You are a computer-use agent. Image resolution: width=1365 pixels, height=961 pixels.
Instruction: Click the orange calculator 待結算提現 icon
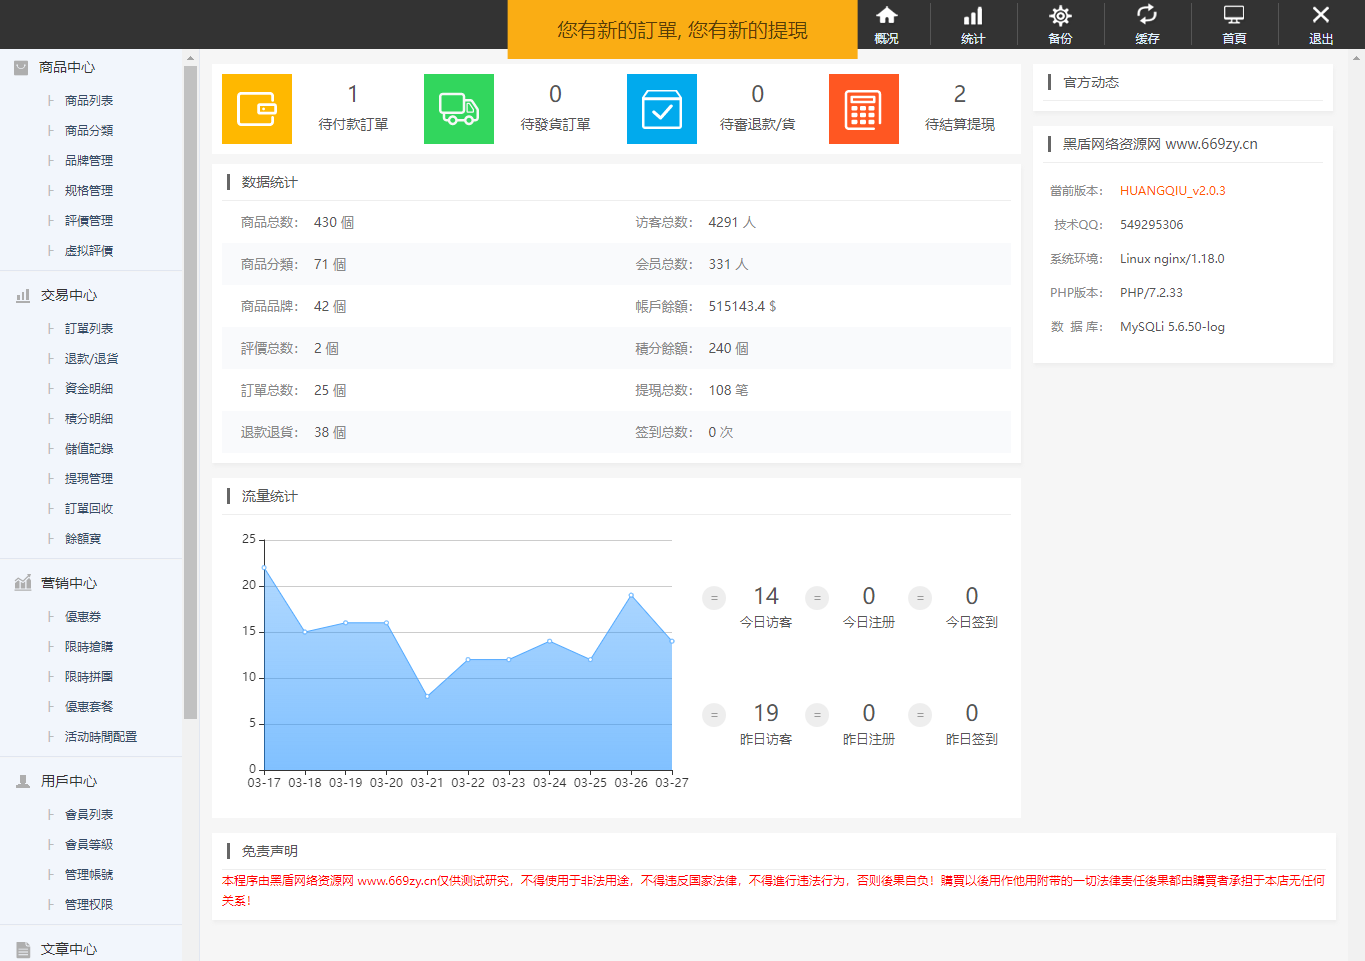point(864,109)
